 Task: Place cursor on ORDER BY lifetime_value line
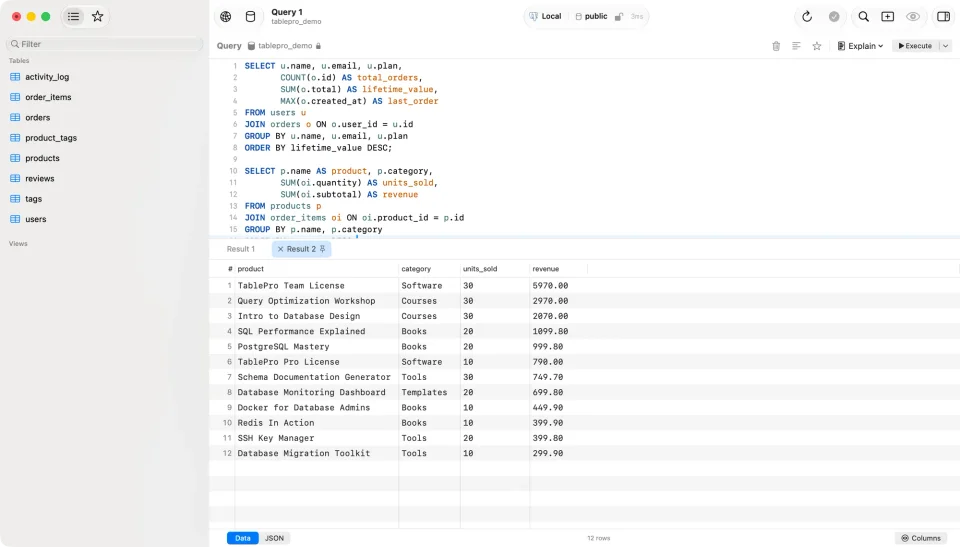click(318, 148)
